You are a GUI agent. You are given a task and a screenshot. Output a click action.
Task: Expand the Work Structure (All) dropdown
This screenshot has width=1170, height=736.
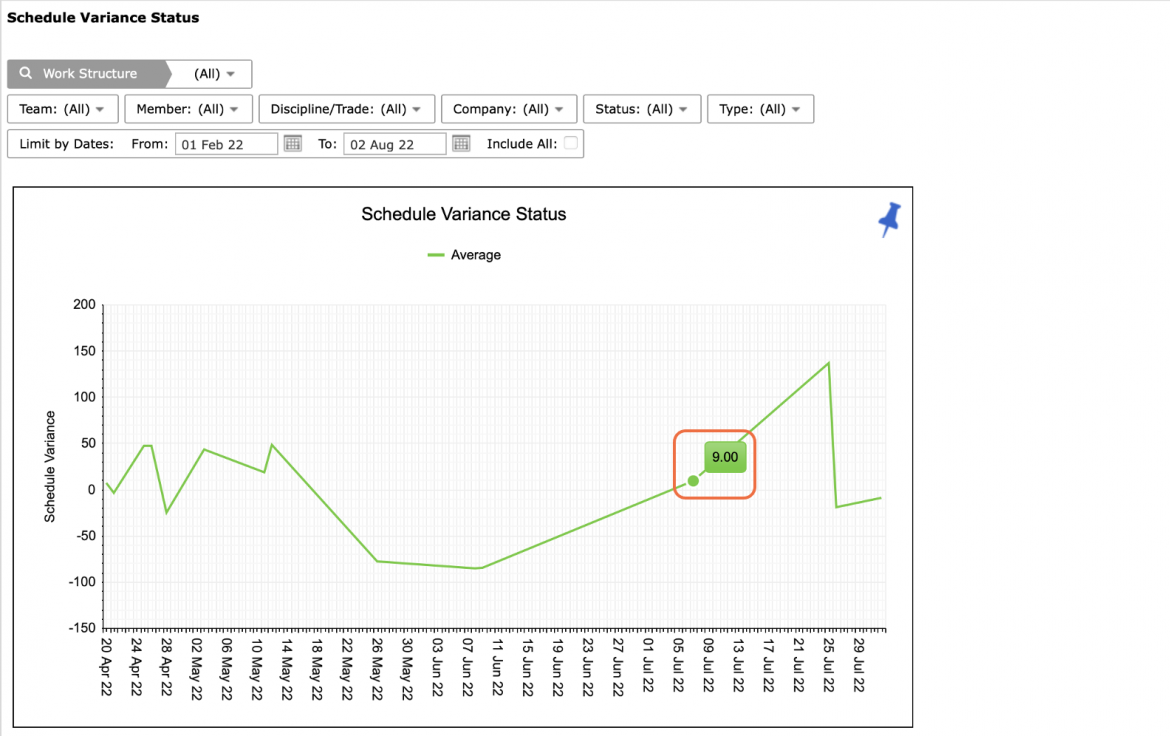pos(214,74)
